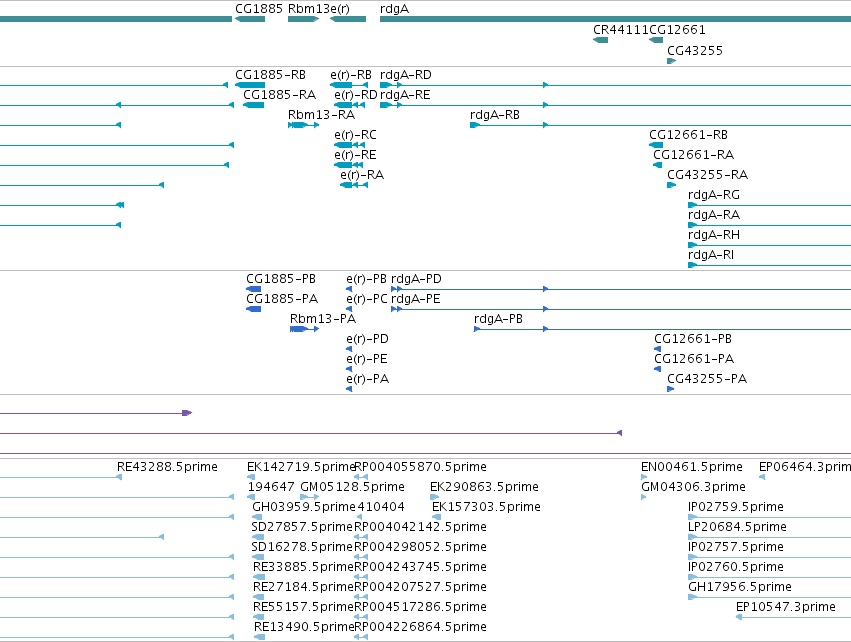Click transcript rdgA-RE label
Image resolution: width=851 pixels, height=642 pixels.
tap(405, 95)
